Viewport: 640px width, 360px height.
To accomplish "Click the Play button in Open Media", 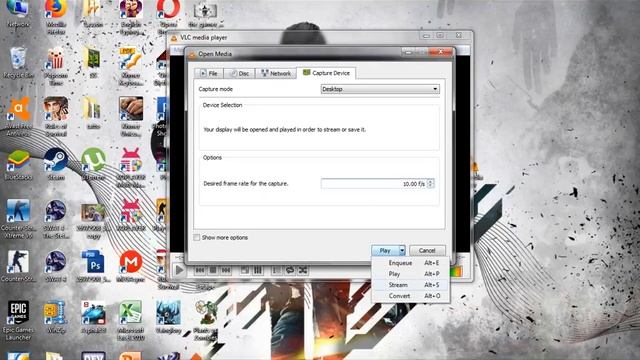I will (385, 251).
